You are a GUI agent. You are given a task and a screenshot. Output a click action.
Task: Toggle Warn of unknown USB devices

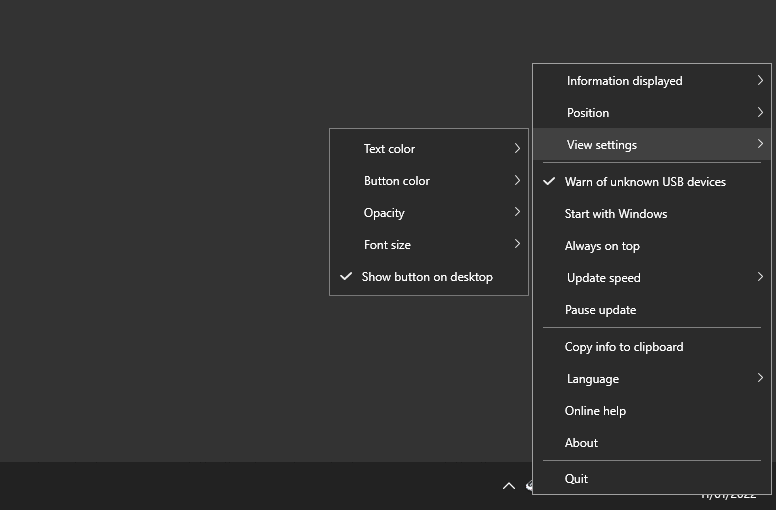(645, 182)
